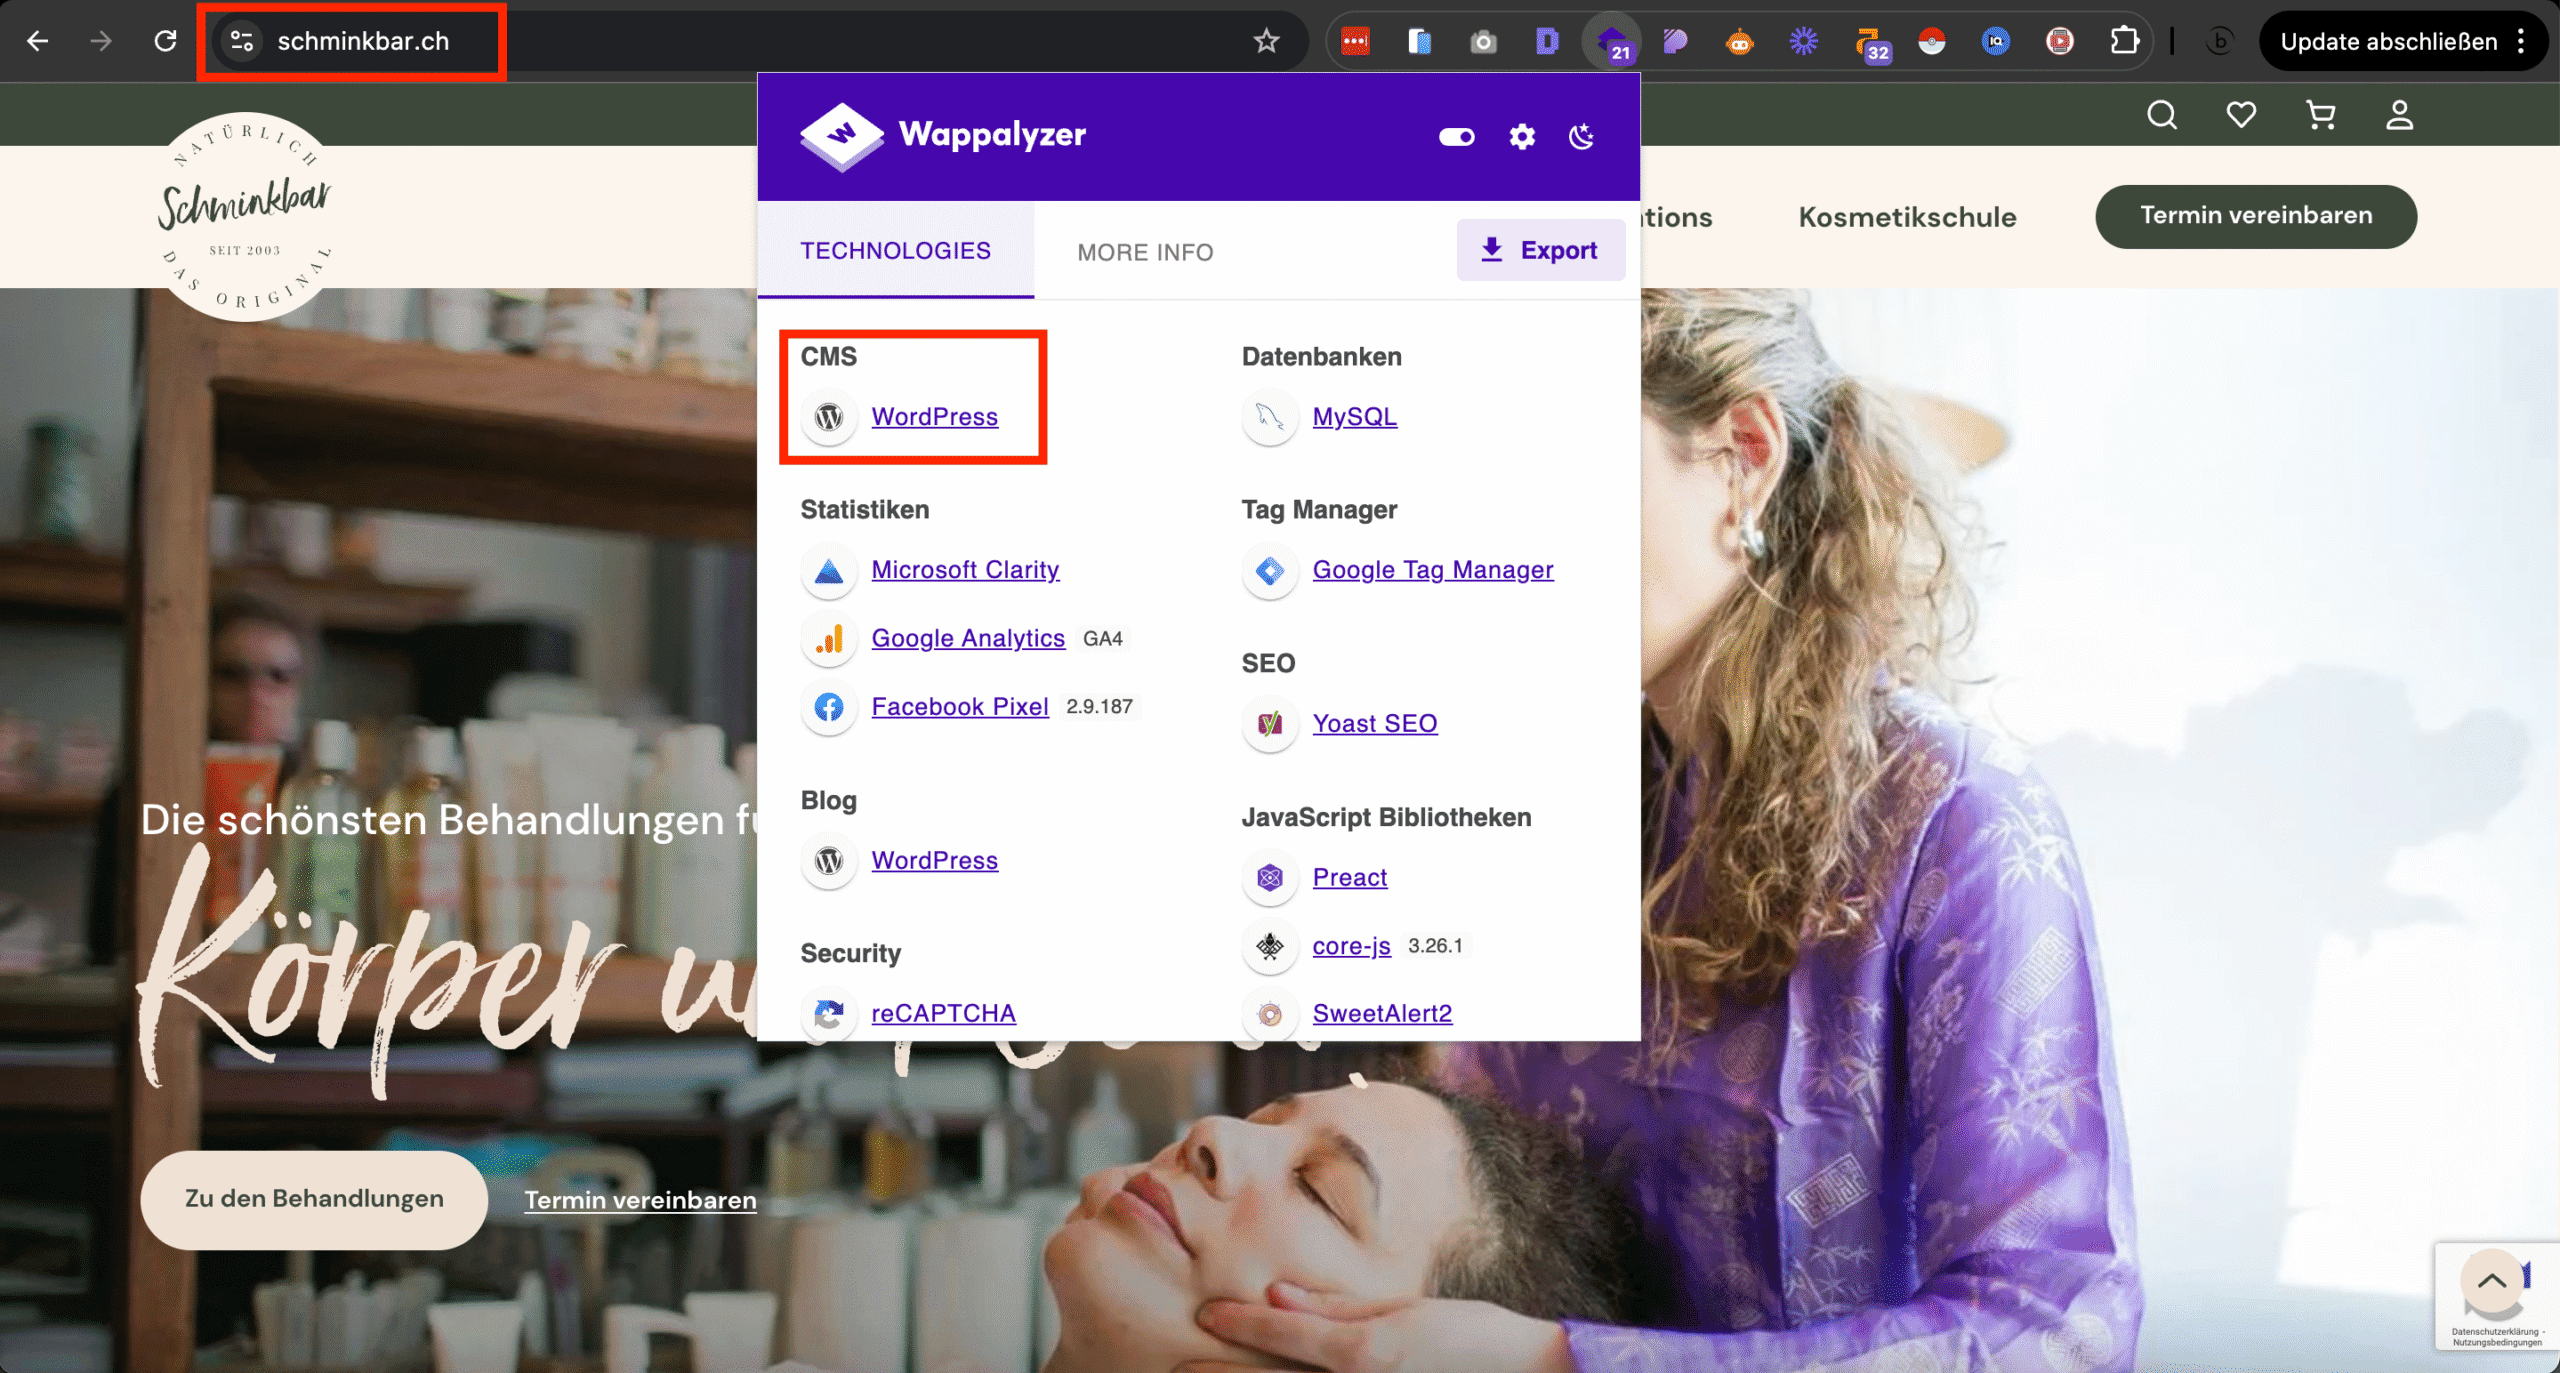2560x1373 pixels.
Task: Click the Microsoft Clarity icon
Action: (828, 570)
